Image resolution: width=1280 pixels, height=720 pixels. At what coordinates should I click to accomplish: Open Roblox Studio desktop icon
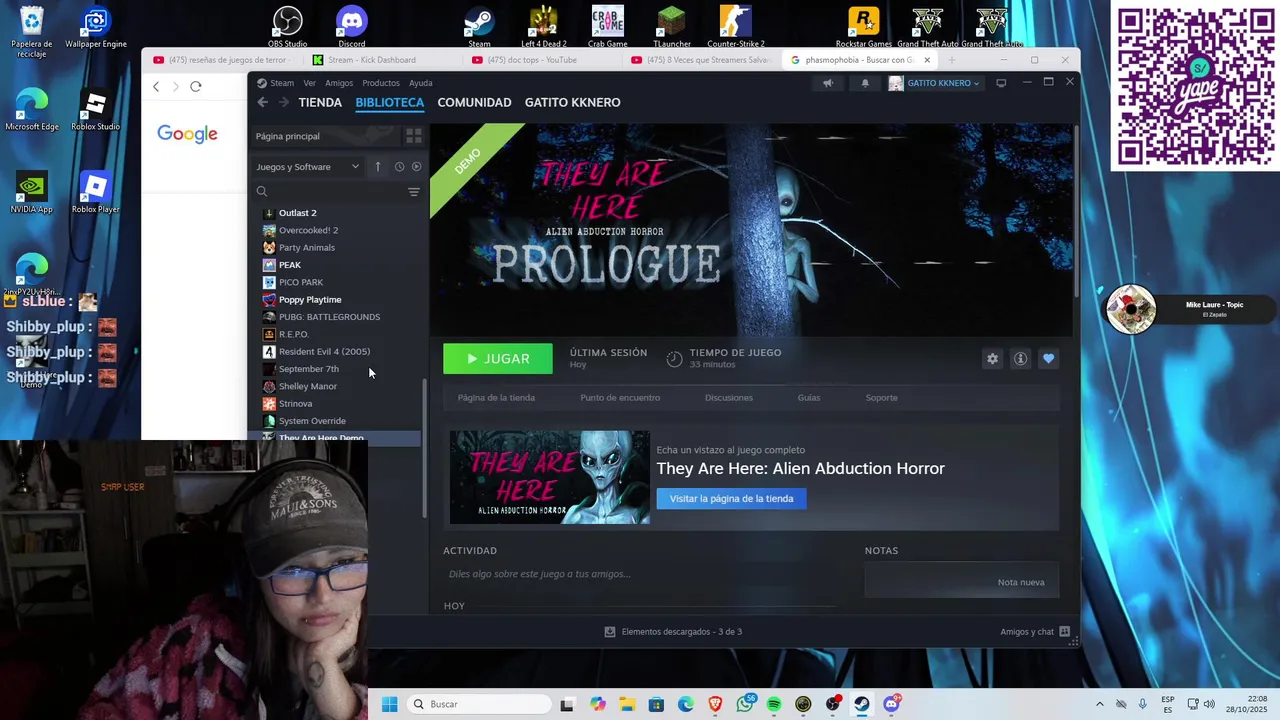point(95,110)
